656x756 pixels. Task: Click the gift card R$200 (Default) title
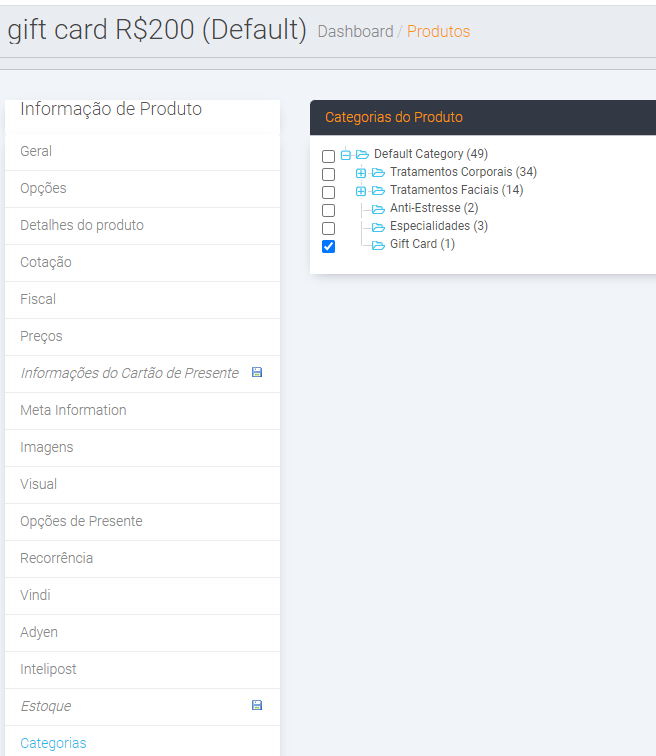pyautogui.click(x=157, y=30)
